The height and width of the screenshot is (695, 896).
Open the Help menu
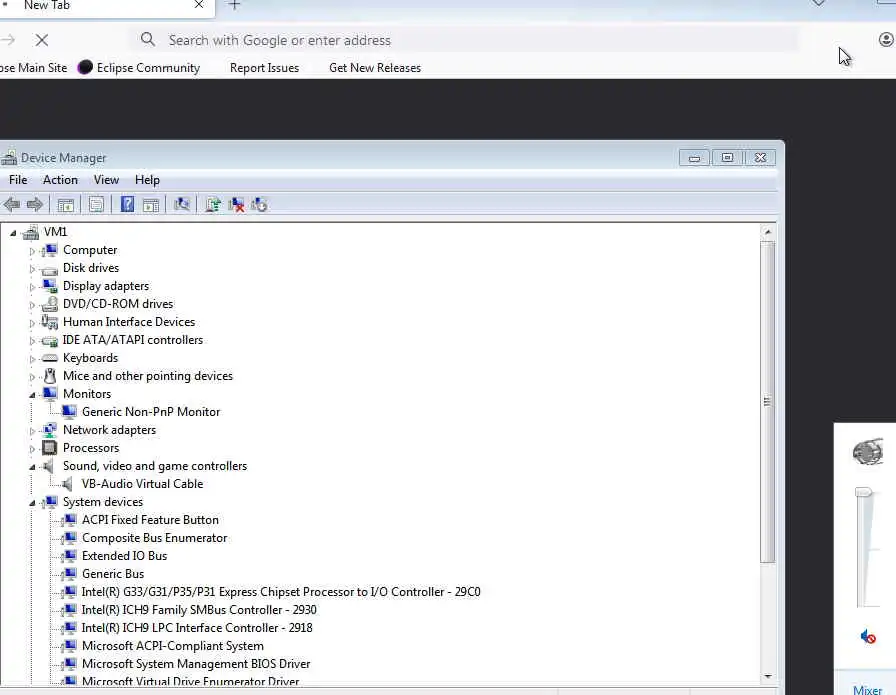tap(147, 180)
